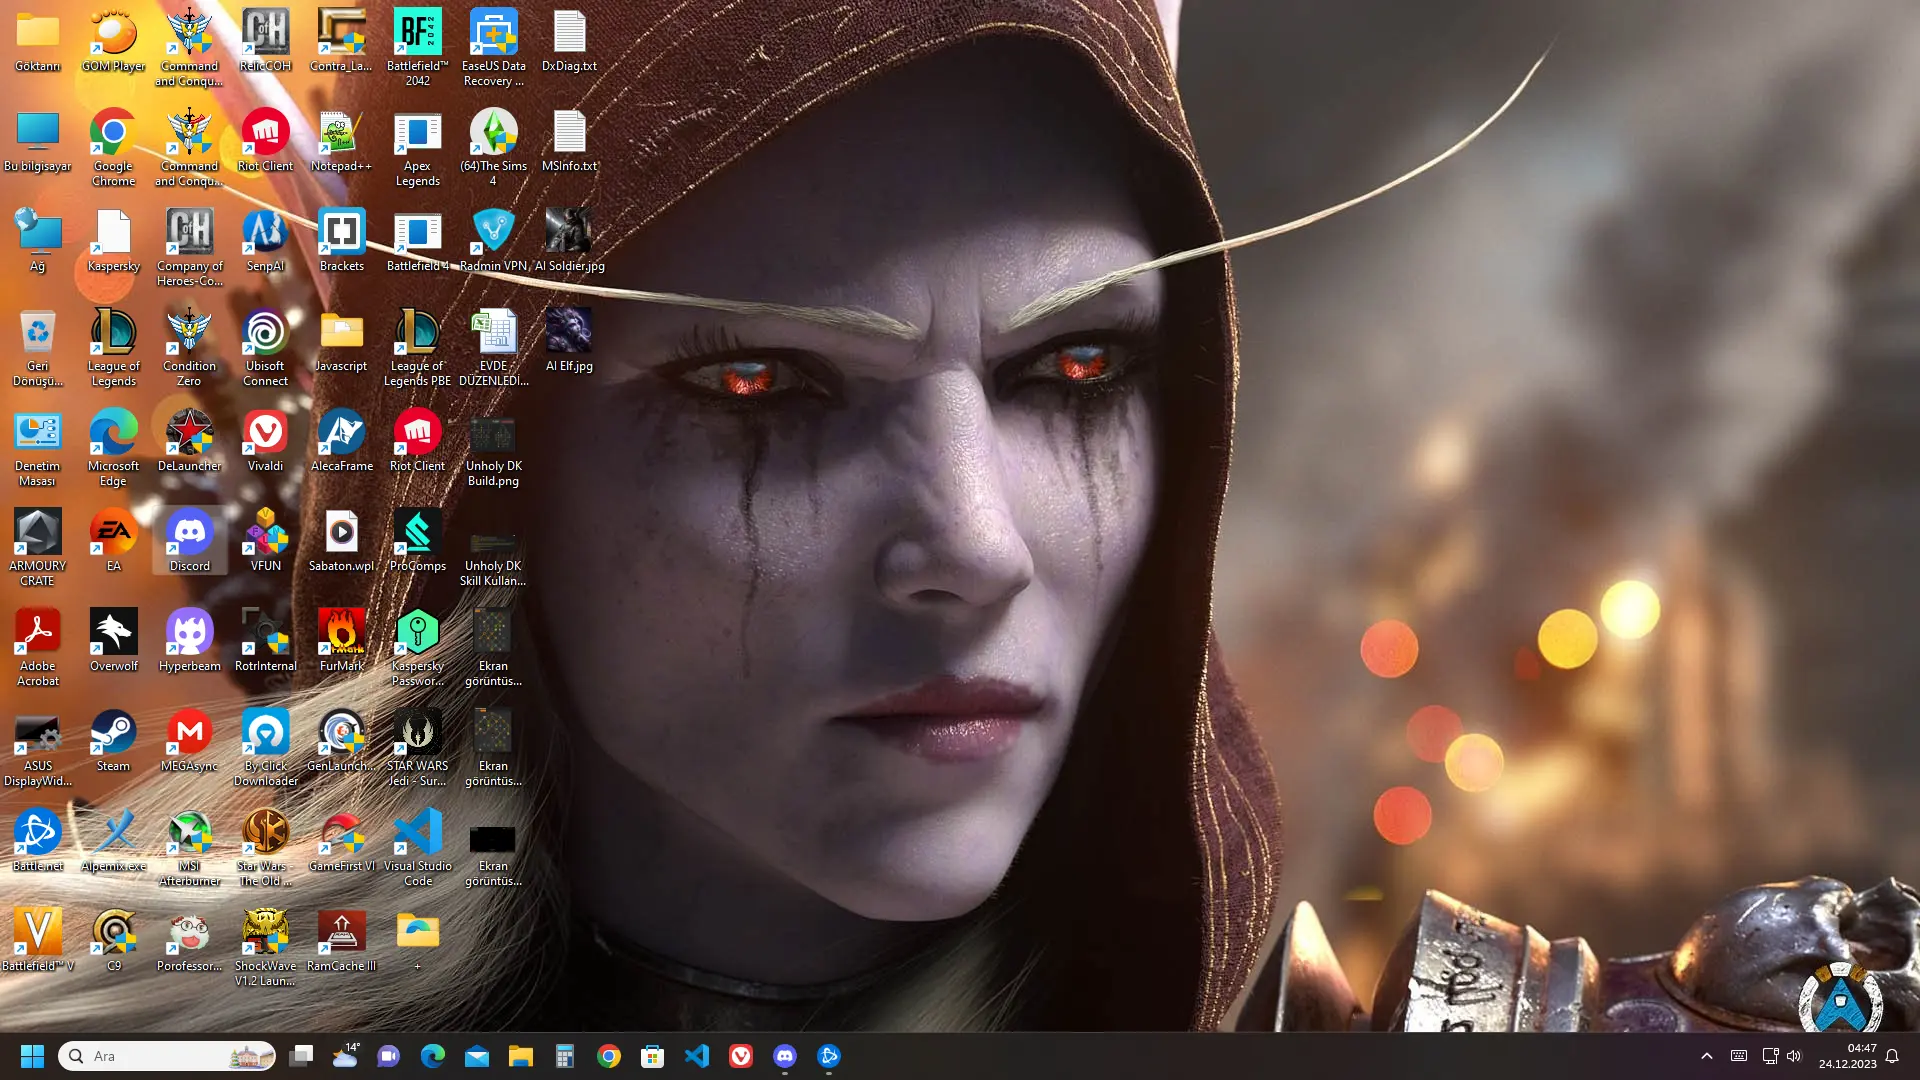Select the ARMOURY CRATE desktop icon
Image resolution: width=1920 pixels, height=1080 pixels.
38,547
